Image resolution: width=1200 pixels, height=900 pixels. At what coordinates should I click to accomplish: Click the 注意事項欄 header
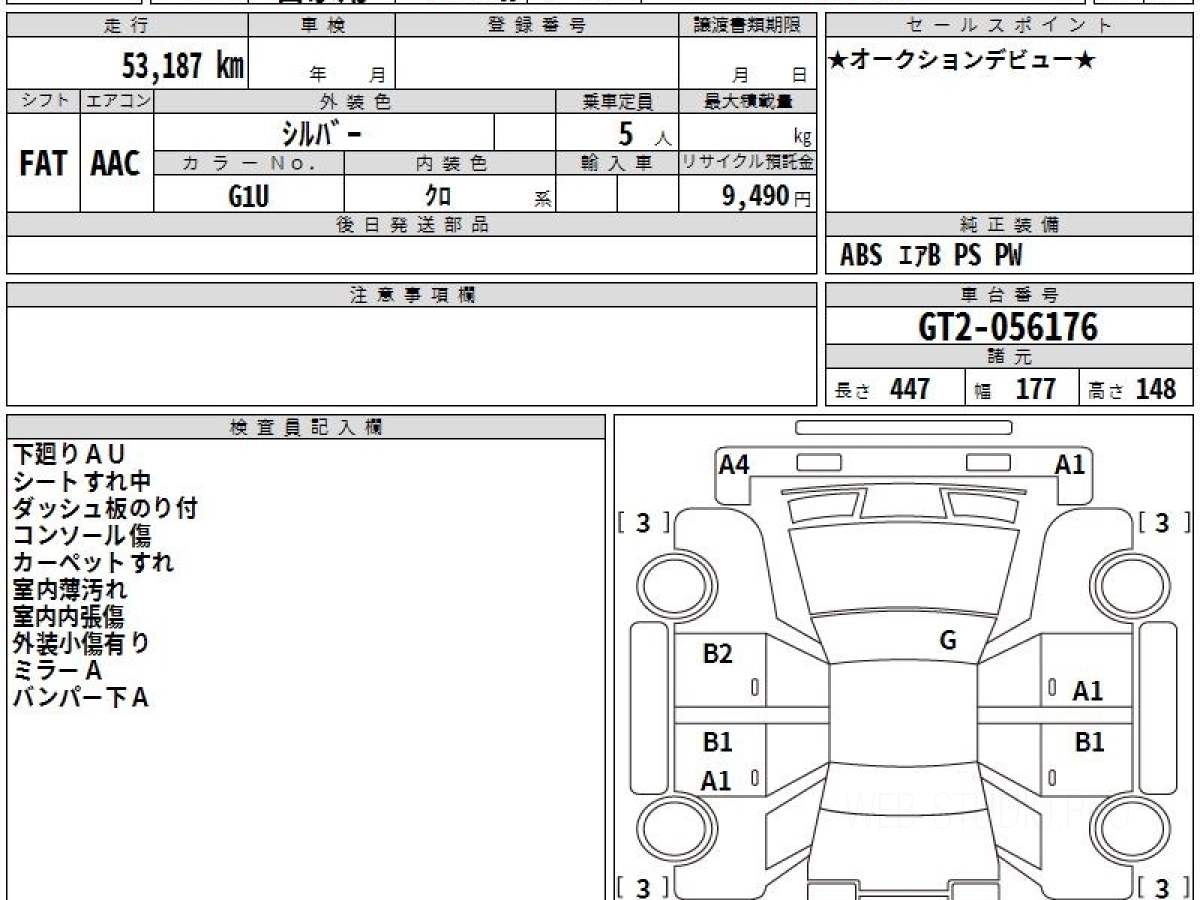[412, 295]
